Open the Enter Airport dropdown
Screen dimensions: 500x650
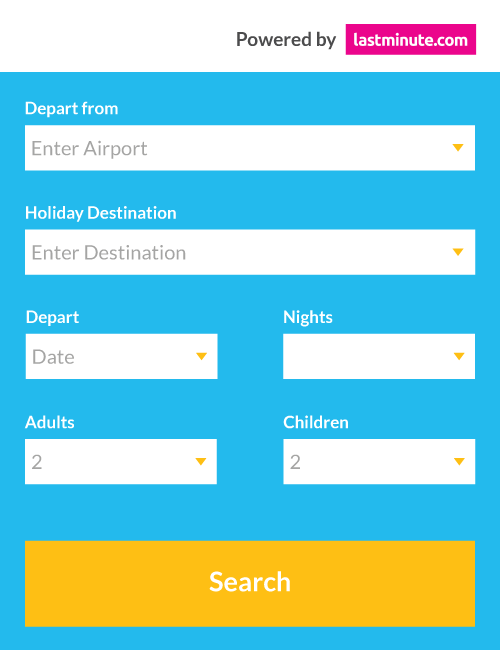[250, 148]
